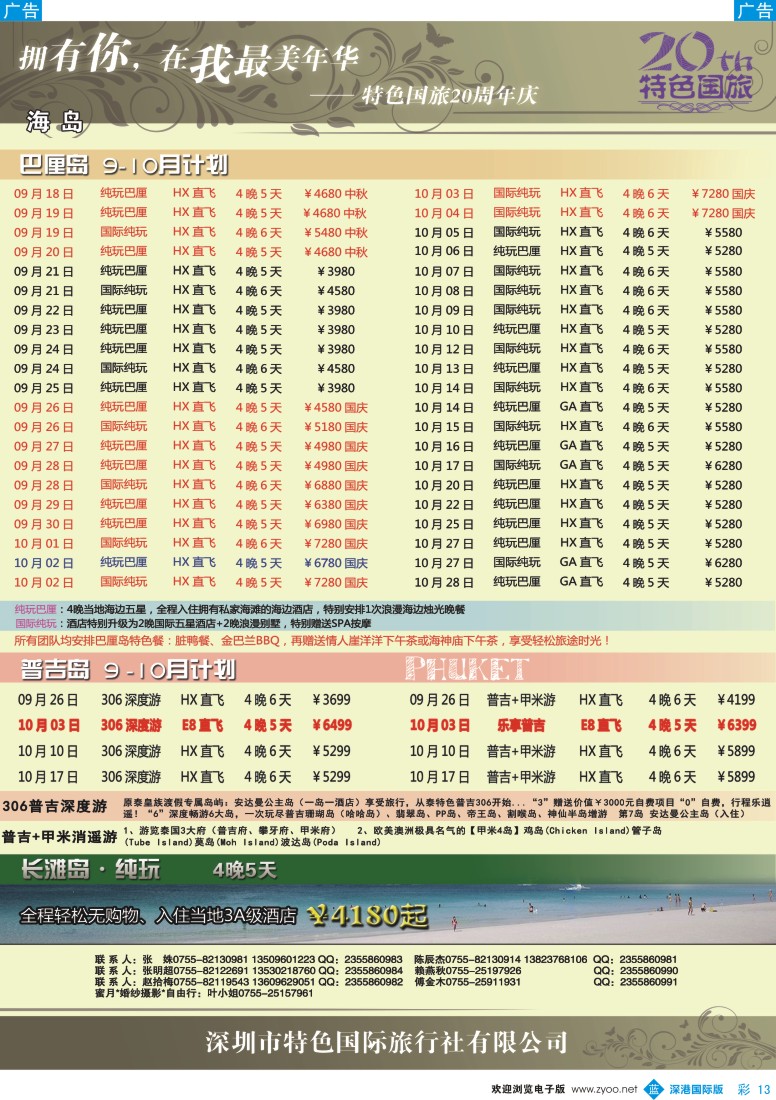This screenshot has height=1100, width=776.
Task: Select the headline 拥有你，在我最美年华
Action: pyautogui.click(x=188, y=60)
